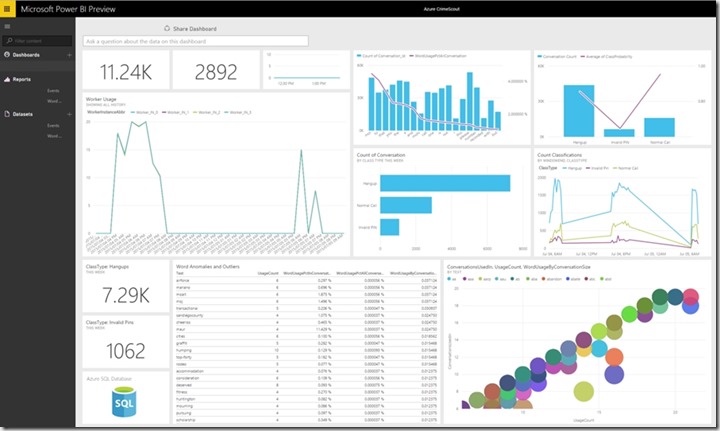Select the first report under Reports
Screen dimensions: 720x431
[x=54, y=89]
